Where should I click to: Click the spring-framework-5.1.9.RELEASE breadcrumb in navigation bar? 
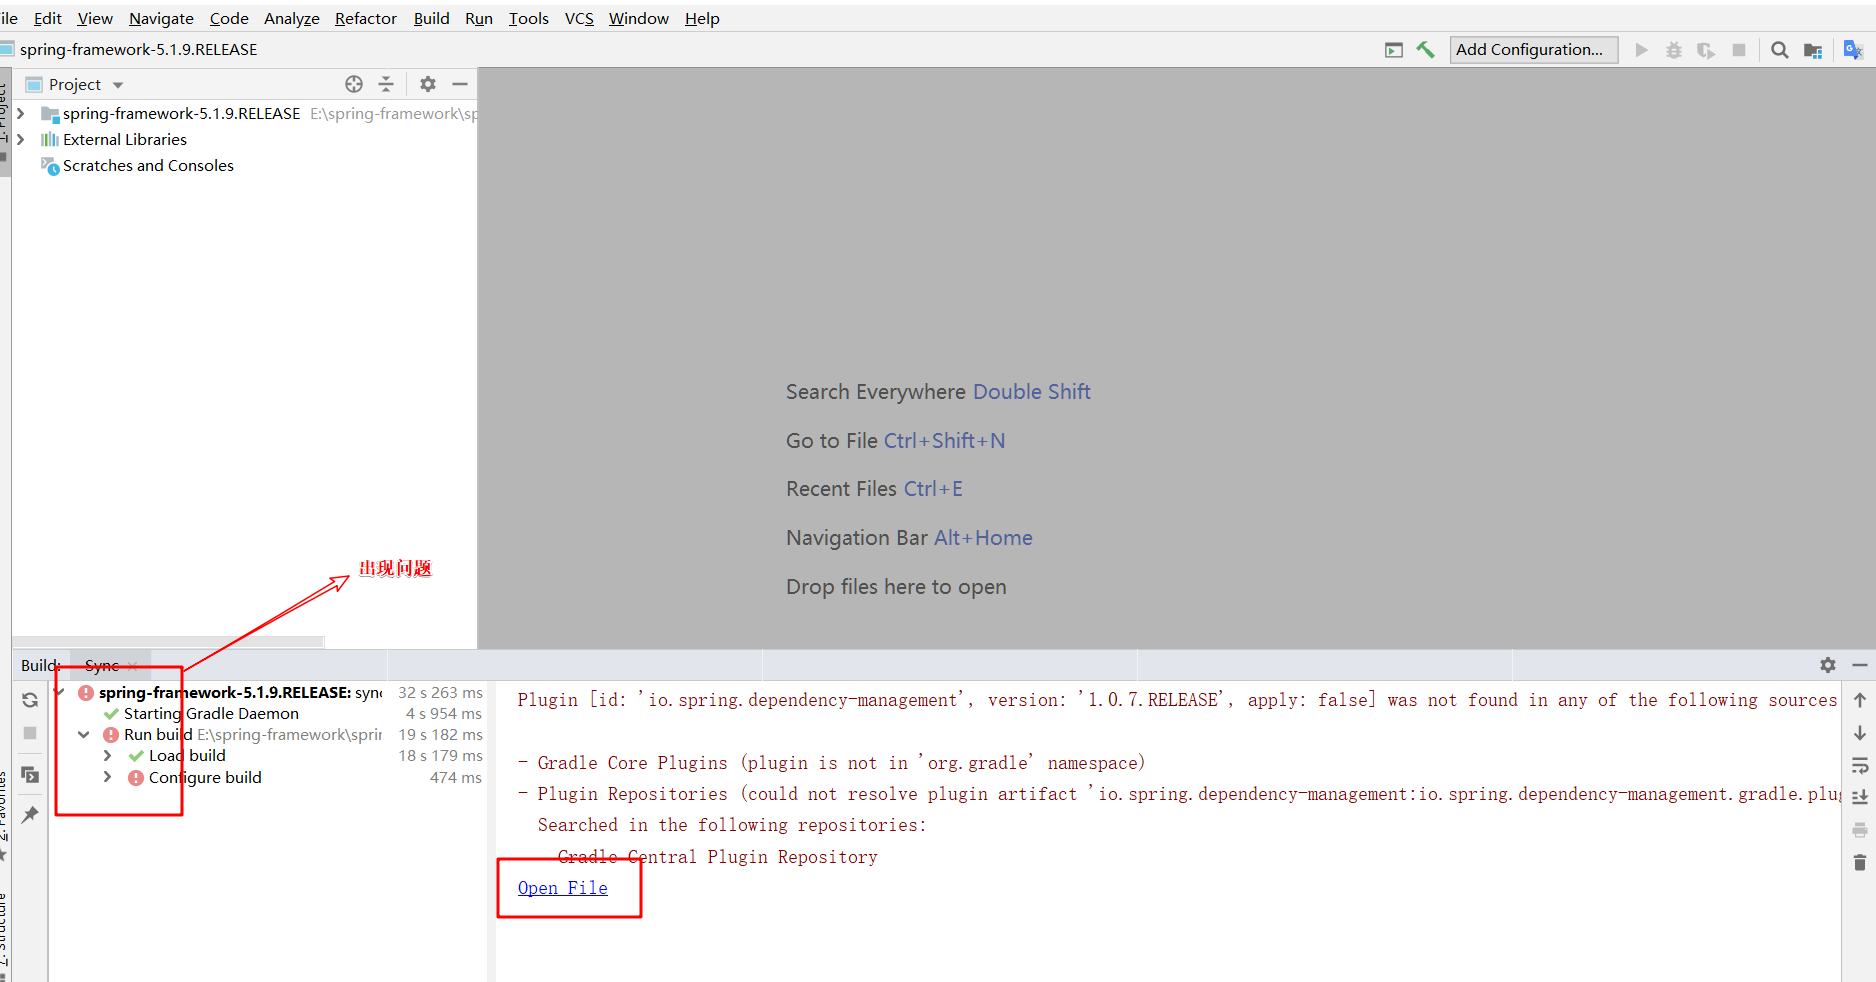point(138,49)
